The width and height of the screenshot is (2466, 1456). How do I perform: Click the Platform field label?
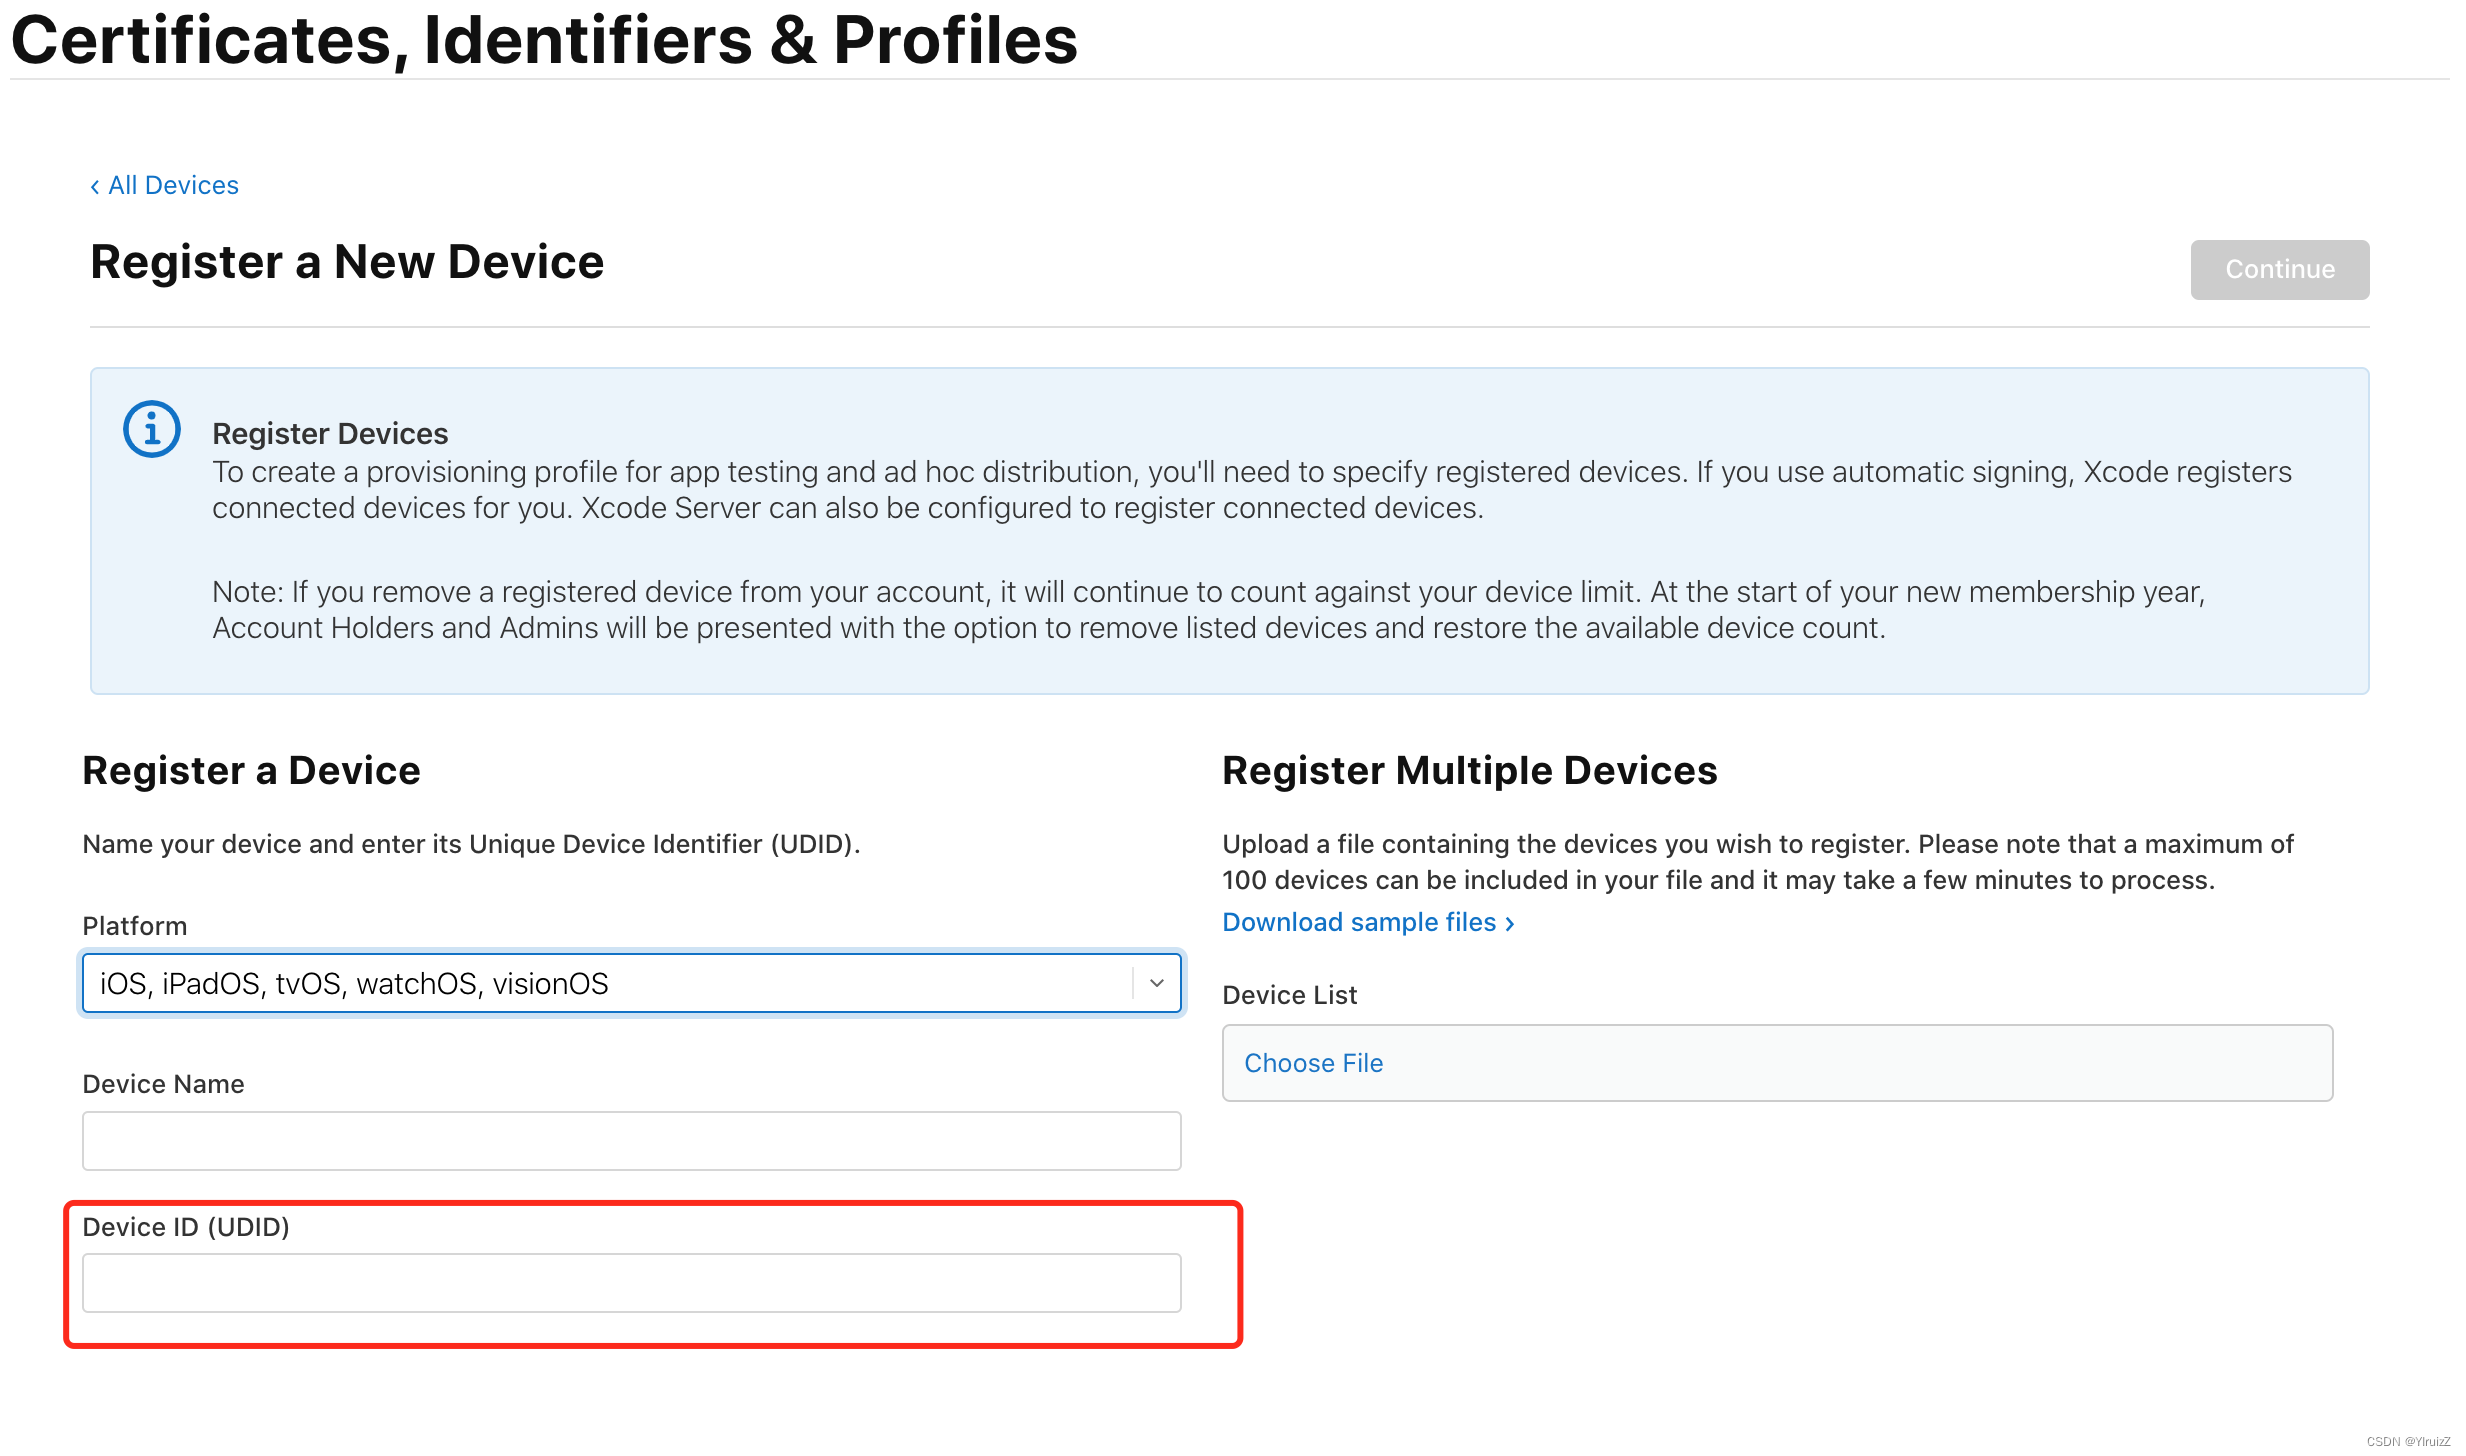pyautogui.click(x=135, y=926)
